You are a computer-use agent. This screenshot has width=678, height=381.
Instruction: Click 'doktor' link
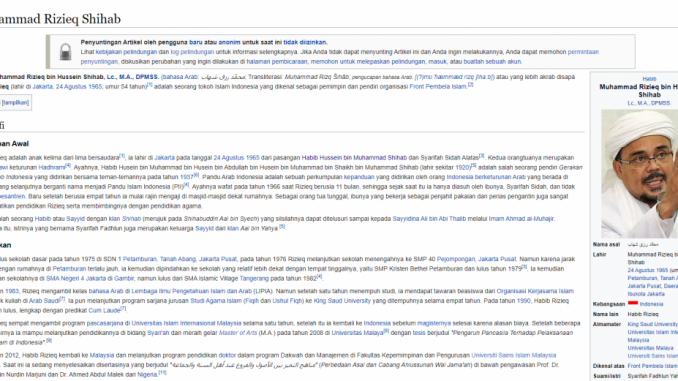click(x=227, y=355)
